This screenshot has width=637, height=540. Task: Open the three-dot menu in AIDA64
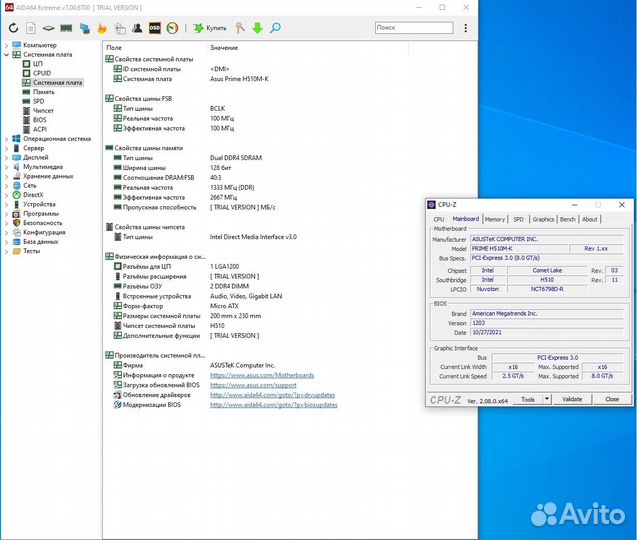pos(466,28)
